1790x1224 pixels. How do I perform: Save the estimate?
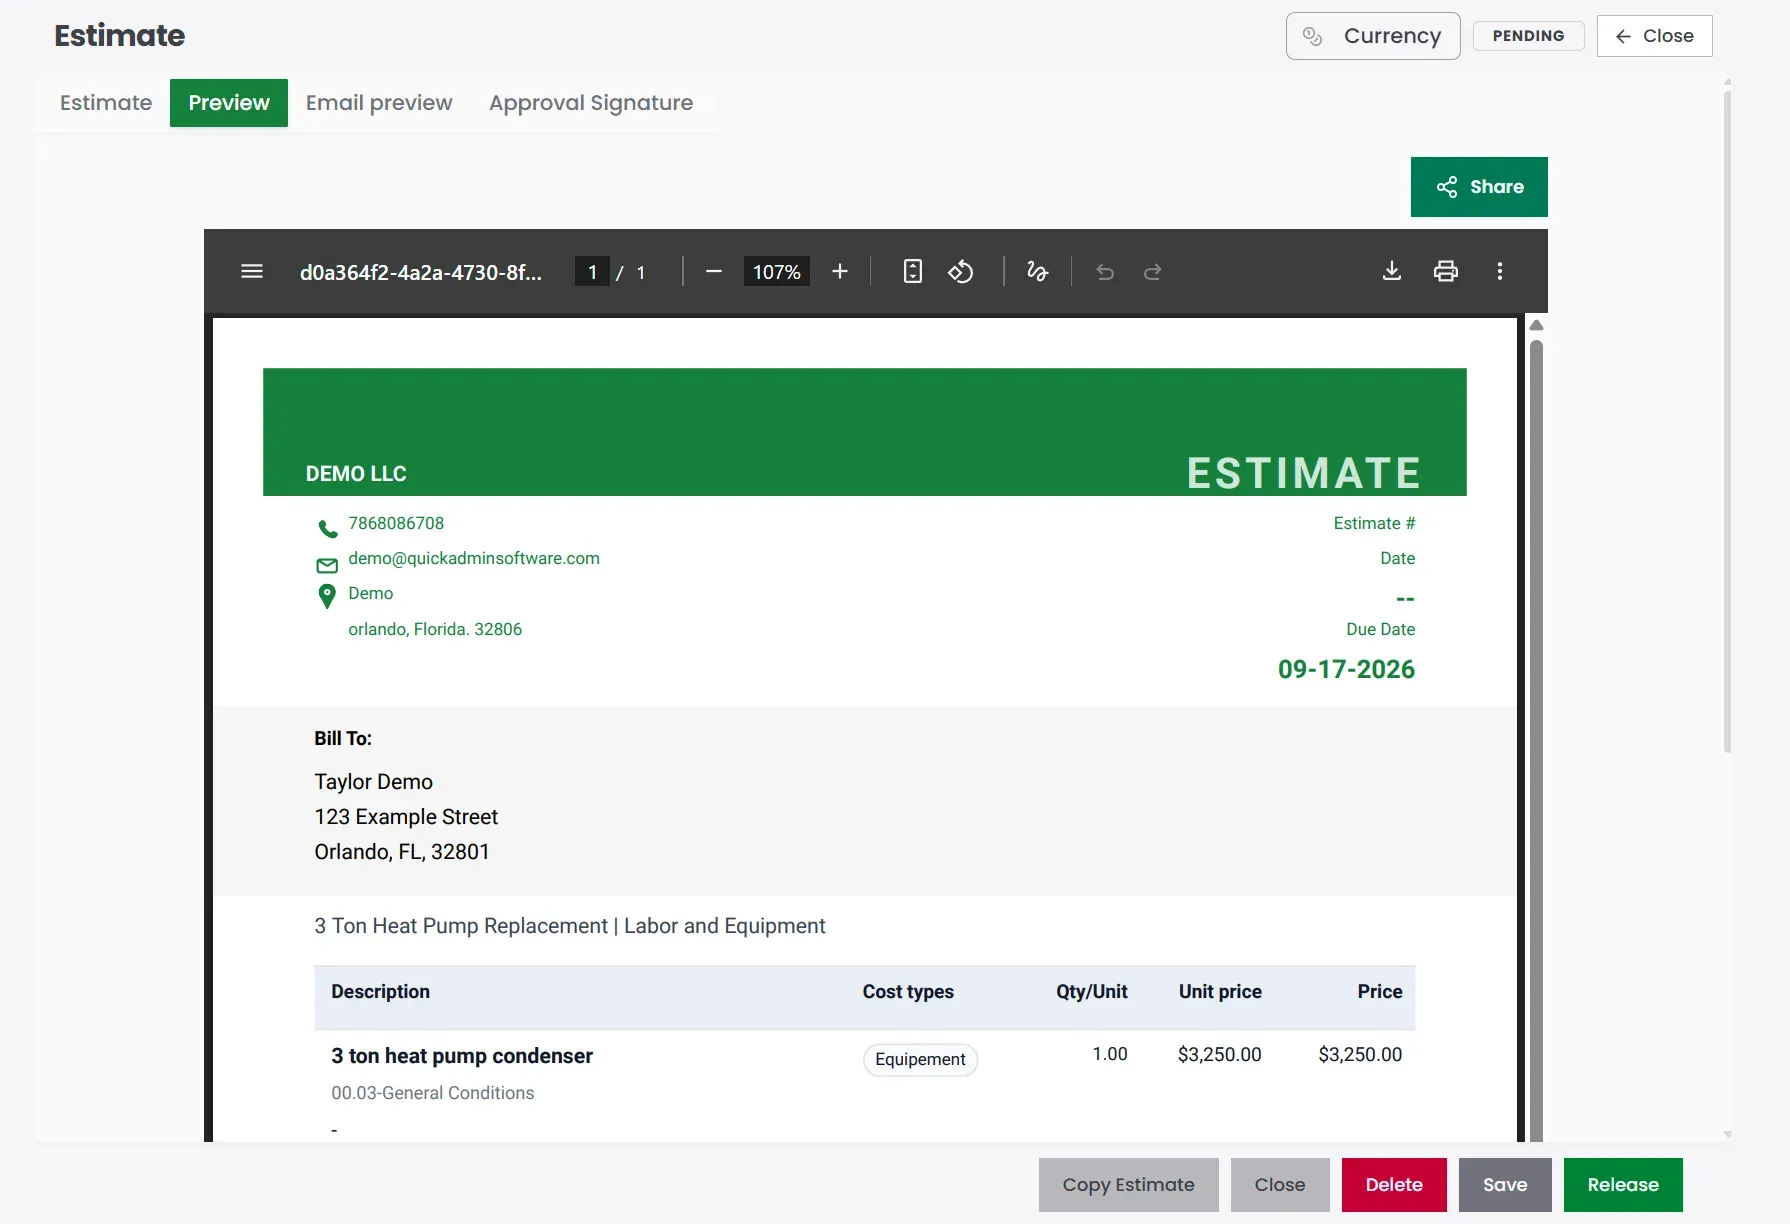tap(1505, 1185)
